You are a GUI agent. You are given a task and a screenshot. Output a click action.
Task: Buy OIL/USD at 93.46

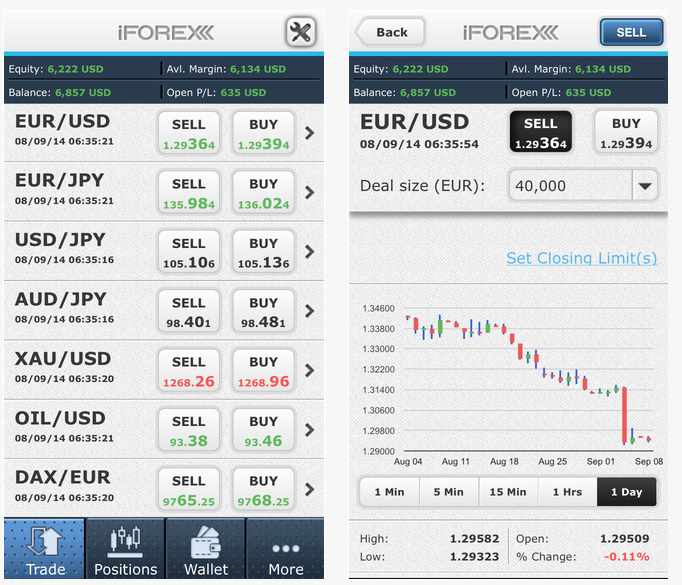click(264, 430)
